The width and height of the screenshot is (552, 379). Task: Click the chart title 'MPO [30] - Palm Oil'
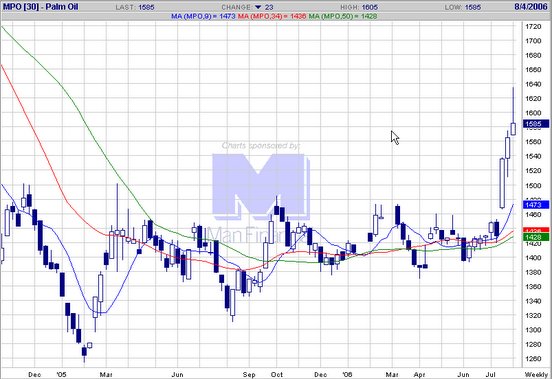pyautogui.click(x=40, y=7)
